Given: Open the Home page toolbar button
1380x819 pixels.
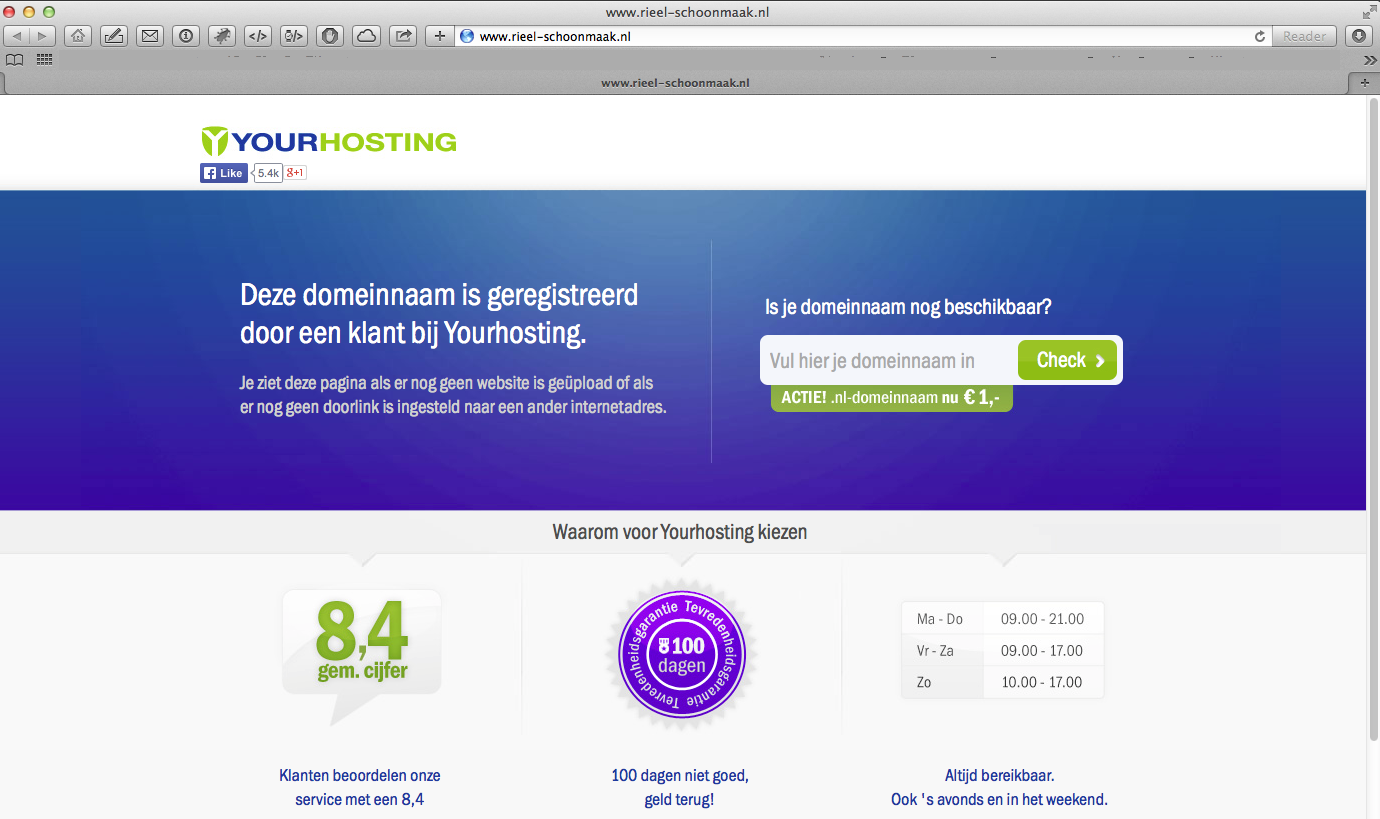Looking at the screenshot, I should tap(78, 36).
